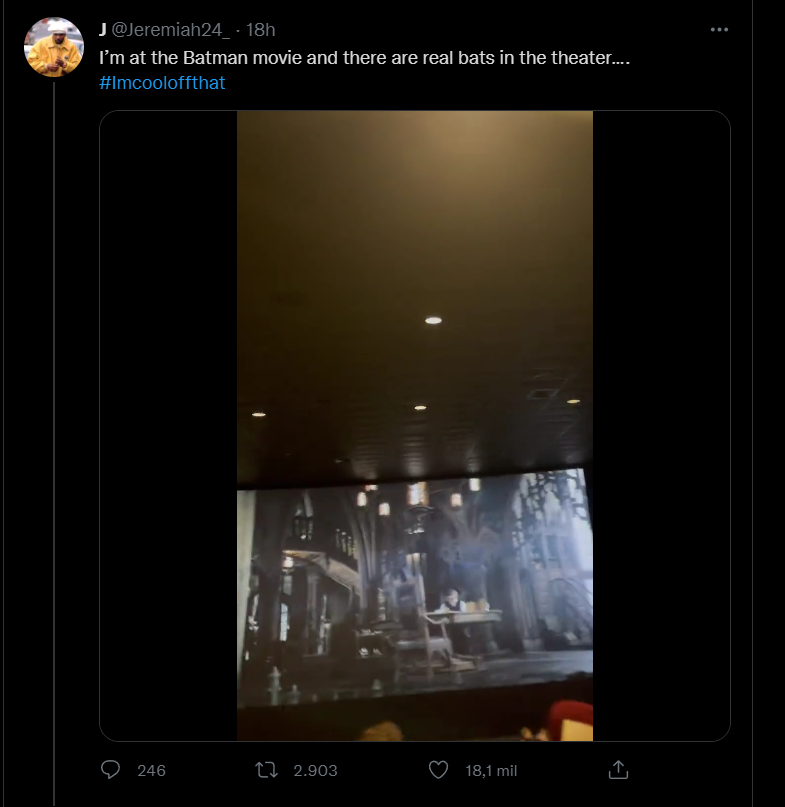Click the 18,1 mil likes count

coord(490,770)
